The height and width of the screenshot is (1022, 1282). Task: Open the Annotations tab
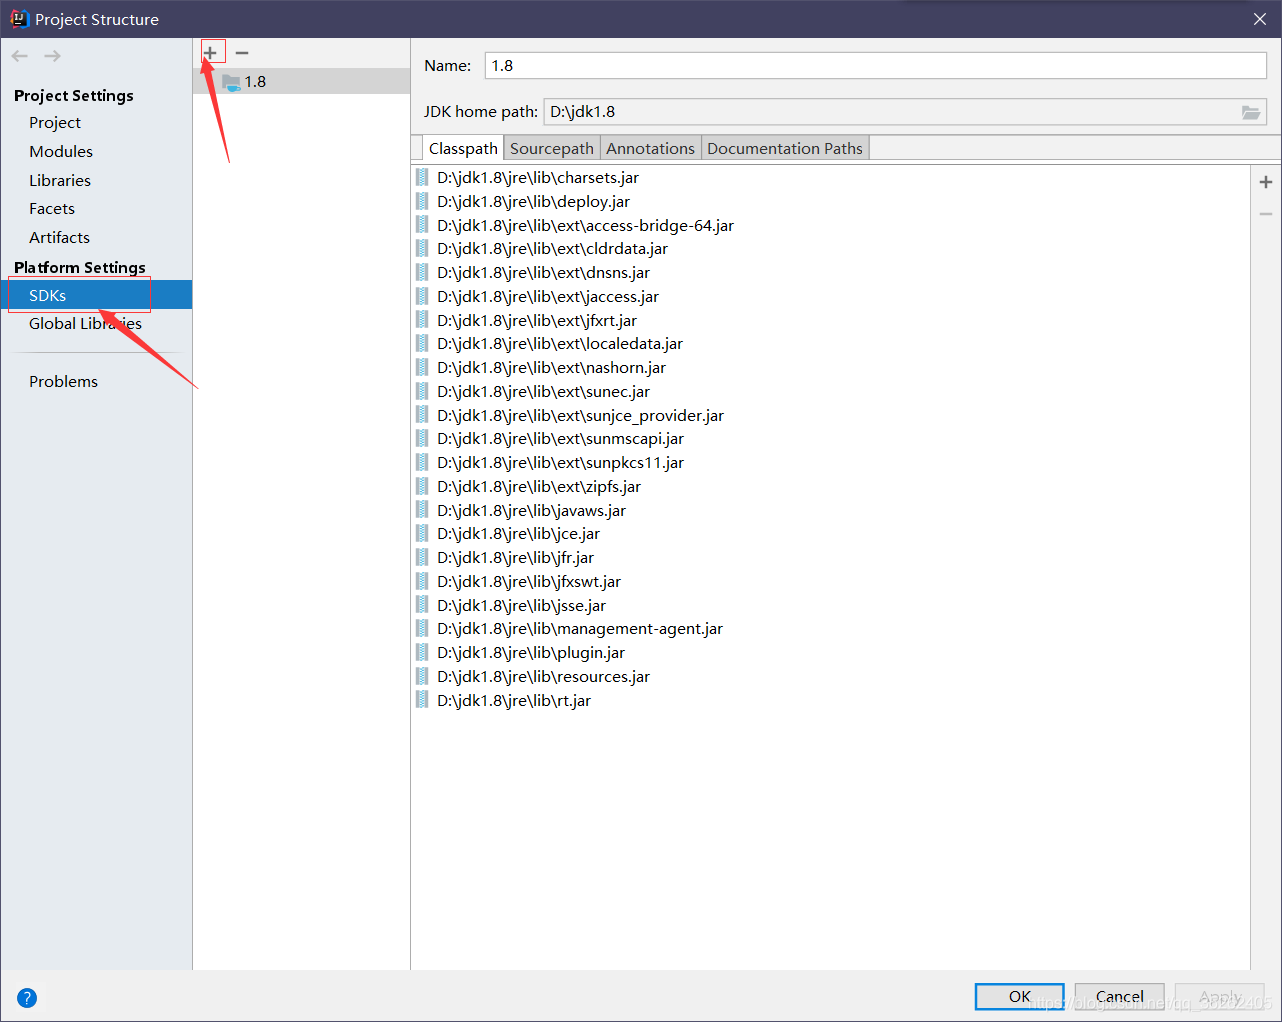650,148
